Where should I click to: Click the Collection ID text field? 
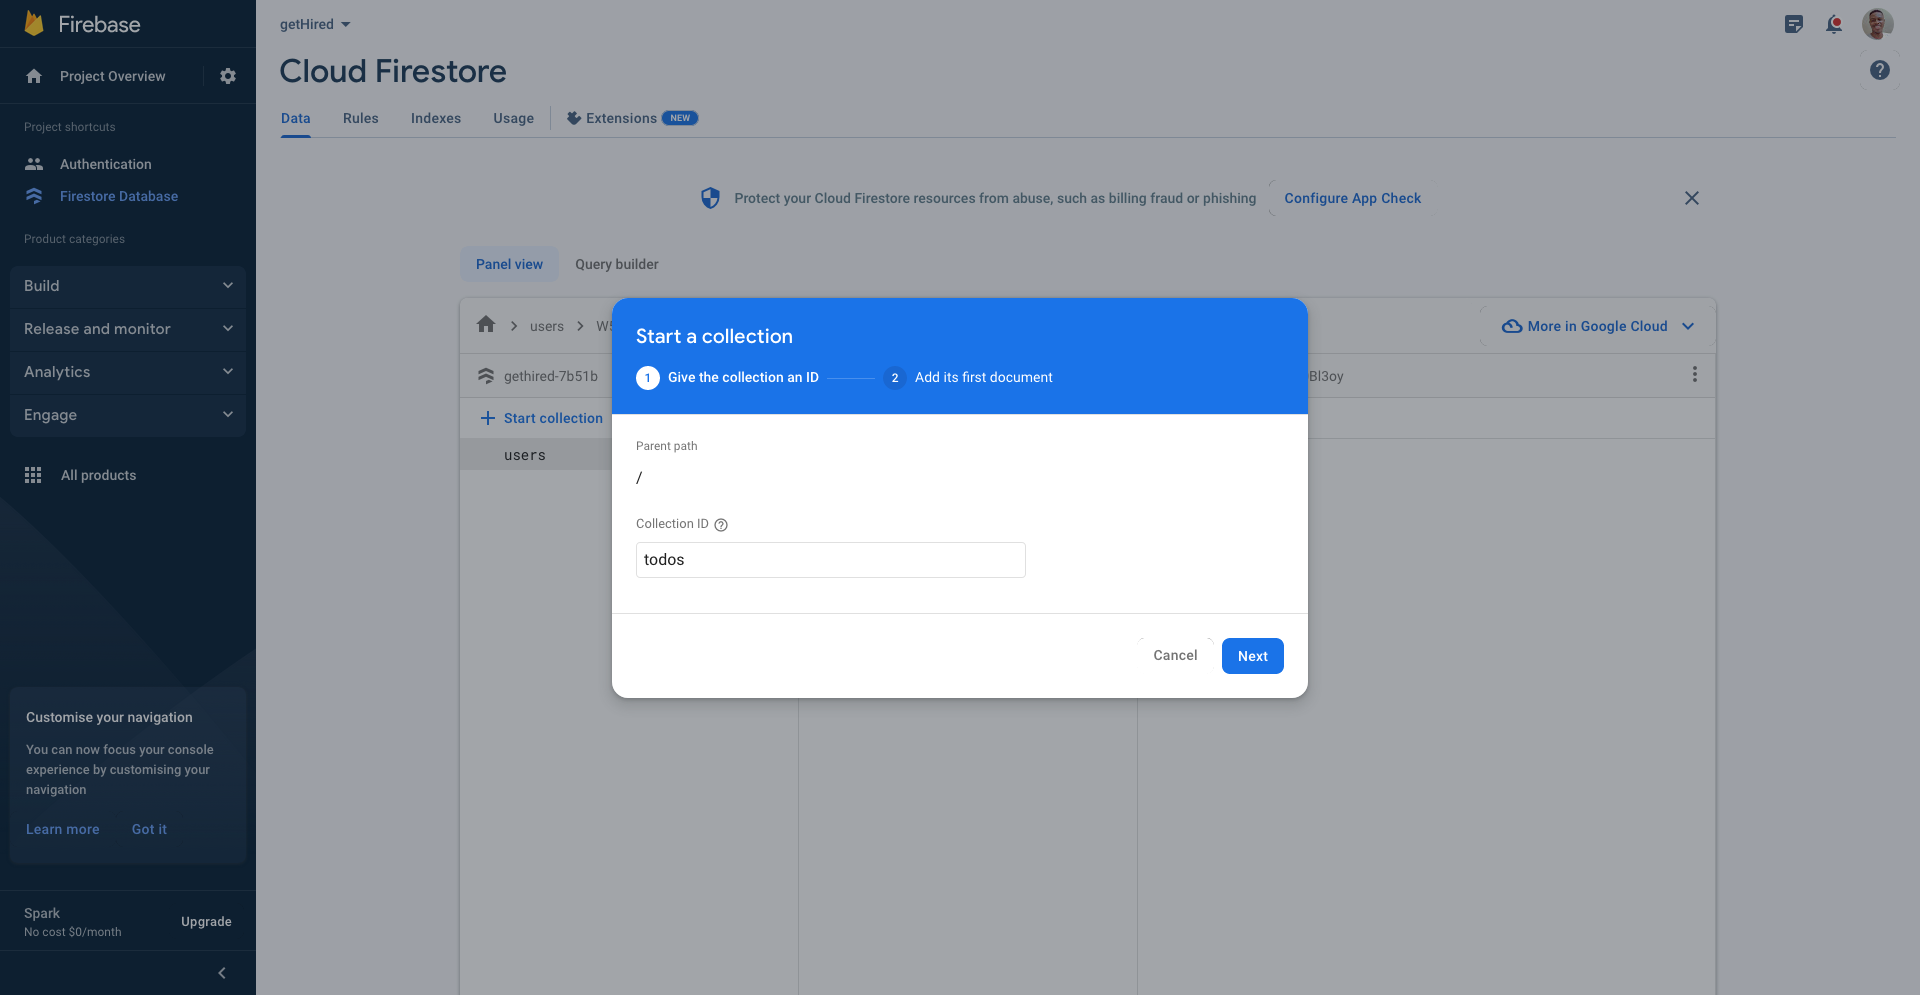pos(830,560)
